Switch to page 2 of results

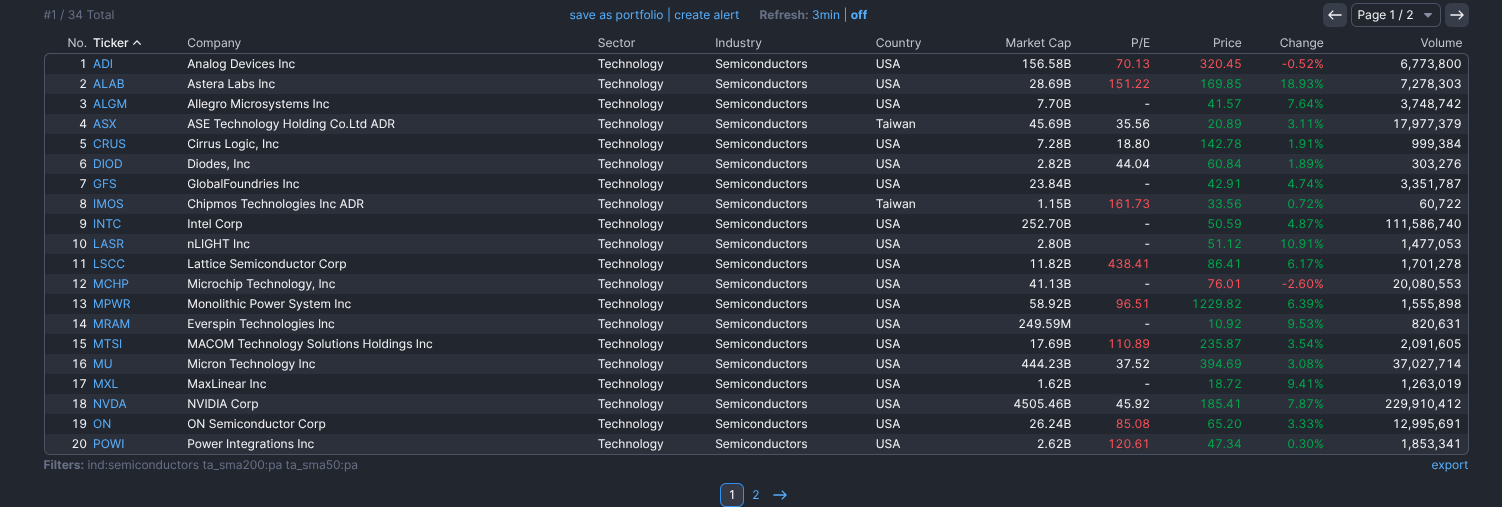click(756, 495)
